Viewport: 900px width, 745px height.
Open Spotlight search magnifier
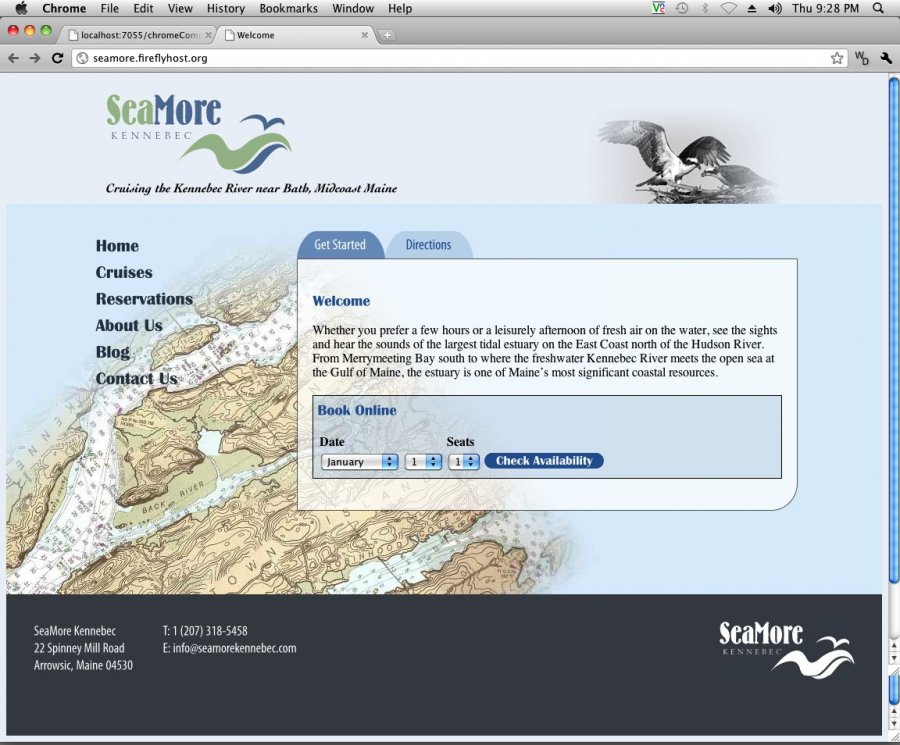(x=878, y=8)
